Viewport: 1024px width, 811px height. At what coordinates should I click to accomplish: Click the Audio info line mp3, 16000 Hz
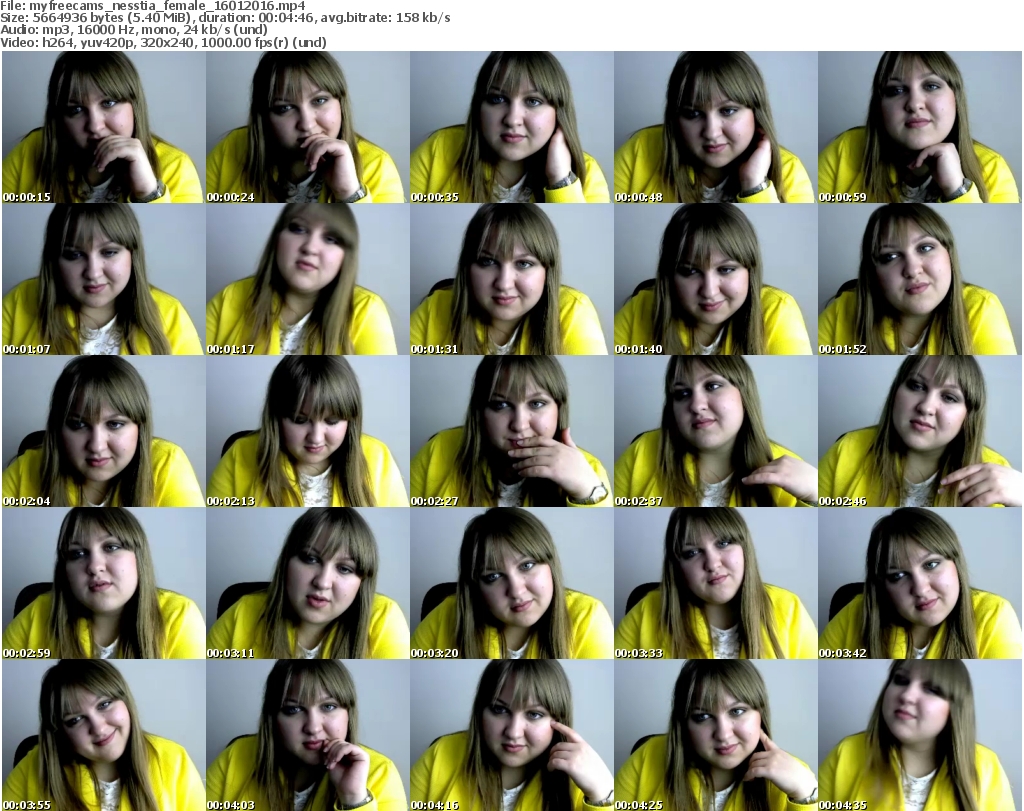click(134, 30)
